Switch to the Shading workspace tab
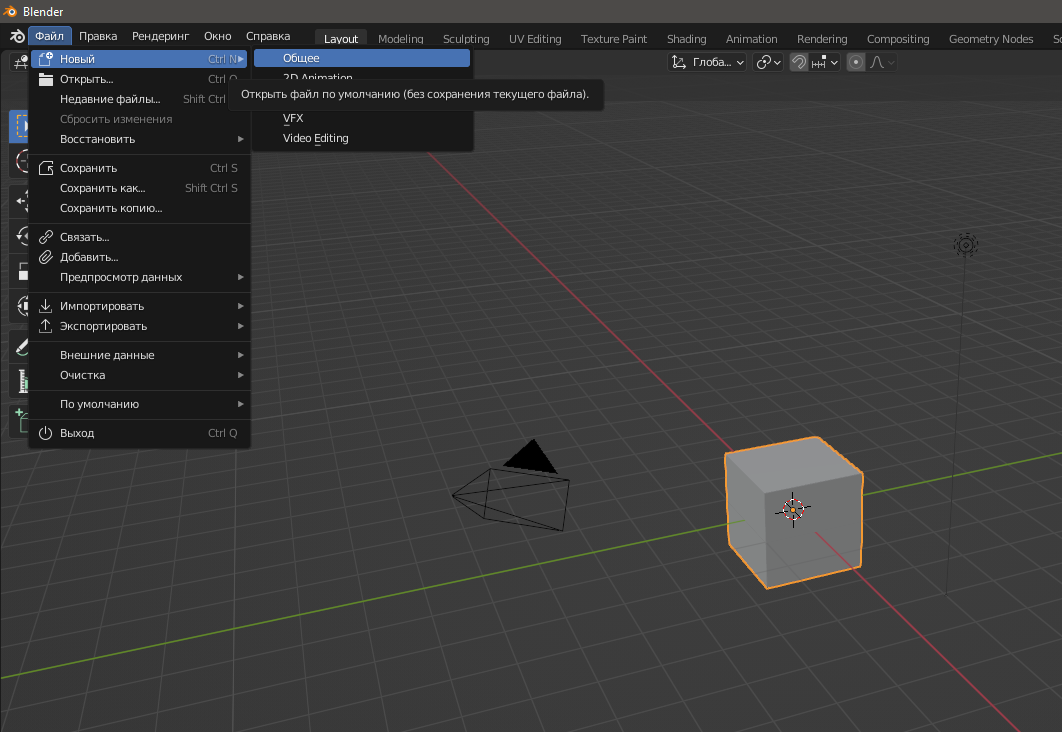 click(686, 39)
